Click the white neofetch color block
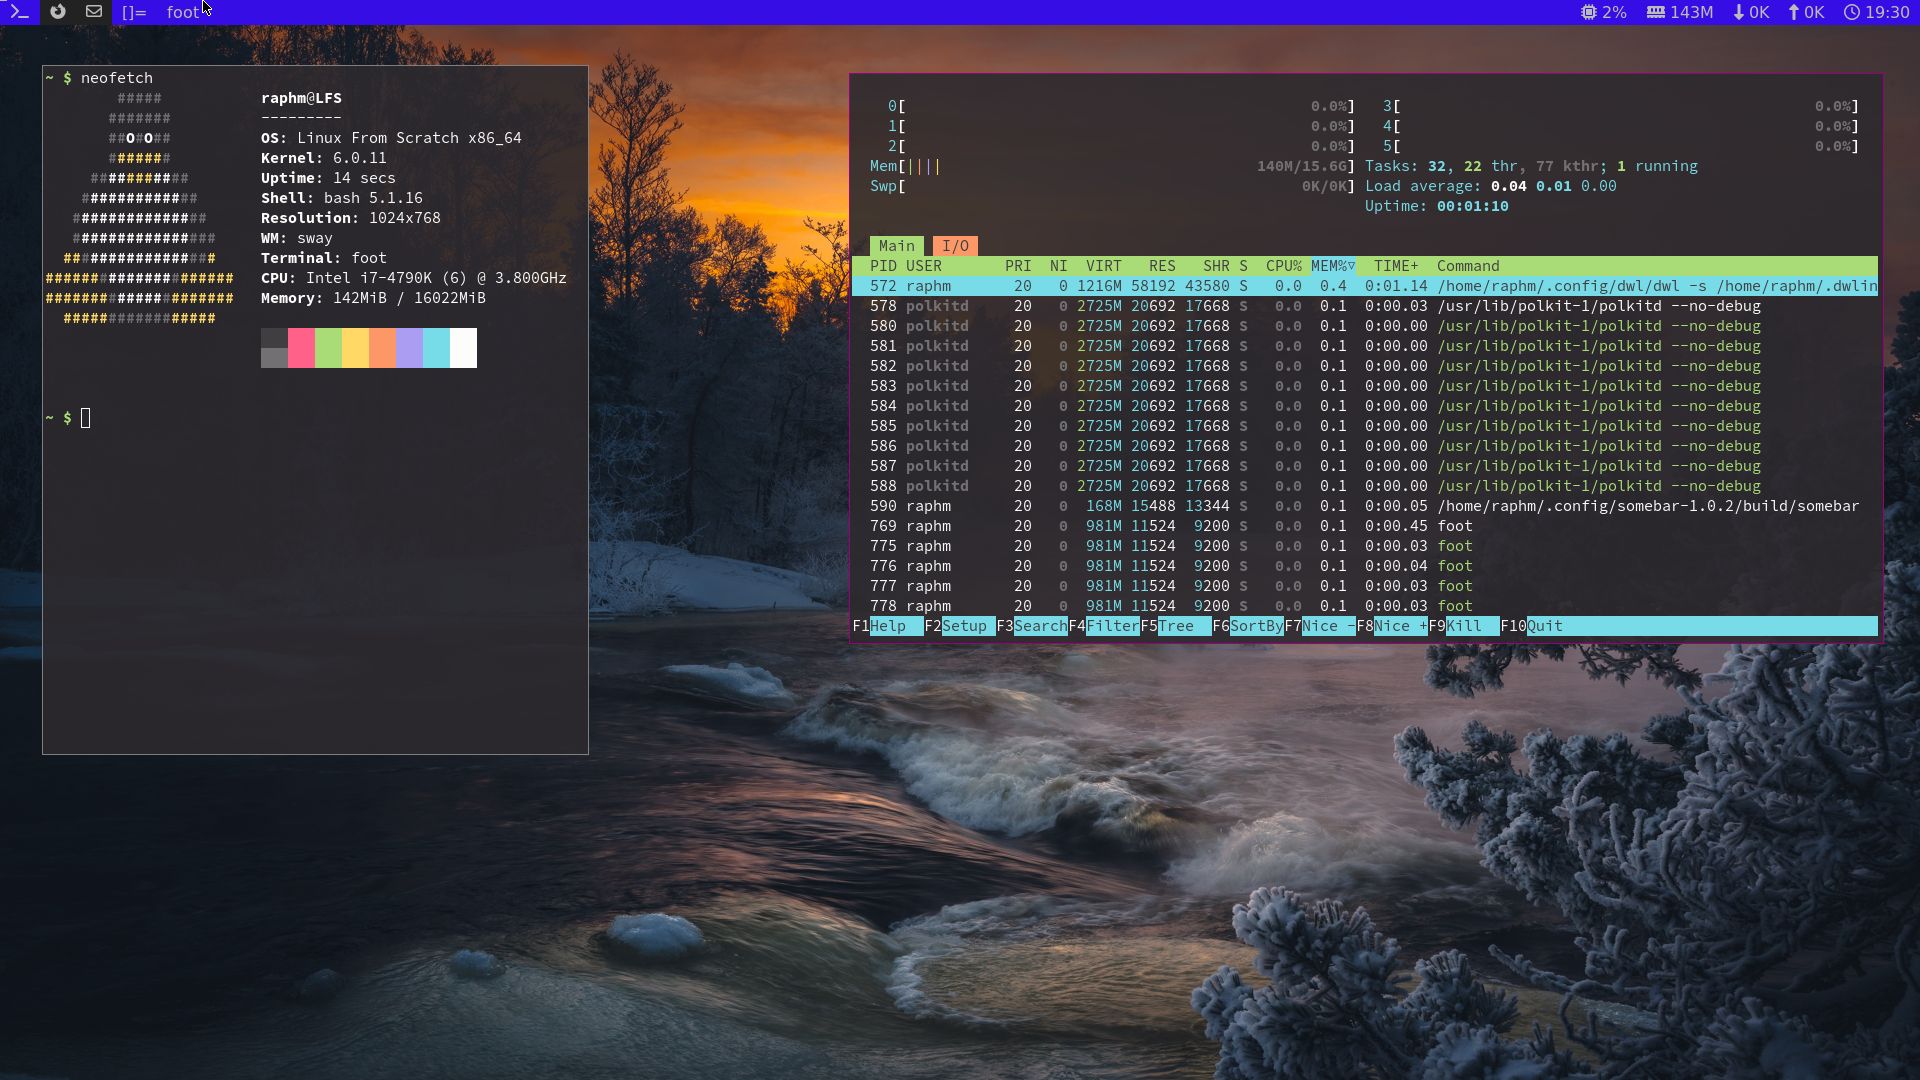1920x1080 pixels. (x=463, y=348)
